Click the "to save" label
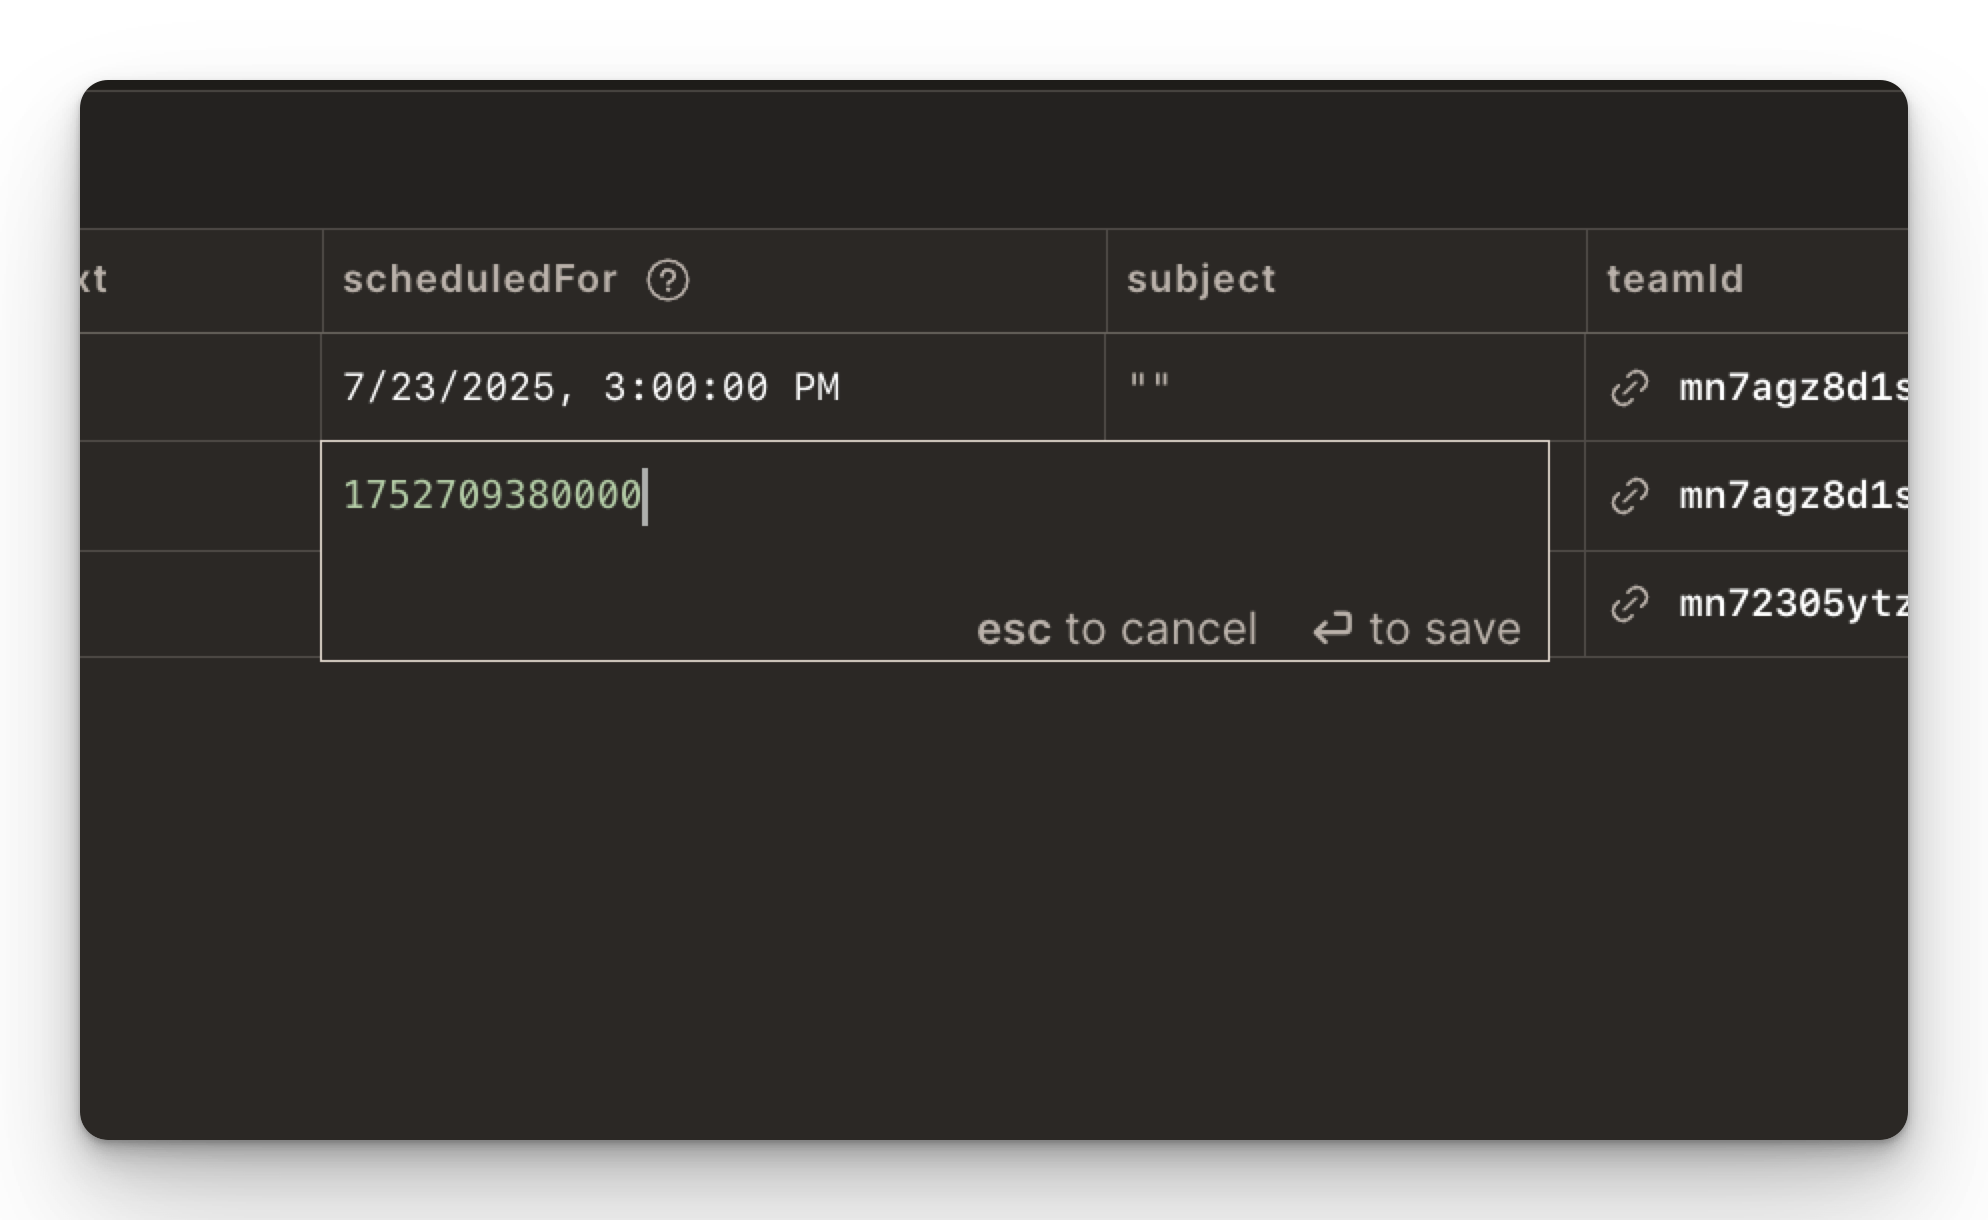Image resolution: width=1988 pixels, height=1220 pixels. (1445, 629)
